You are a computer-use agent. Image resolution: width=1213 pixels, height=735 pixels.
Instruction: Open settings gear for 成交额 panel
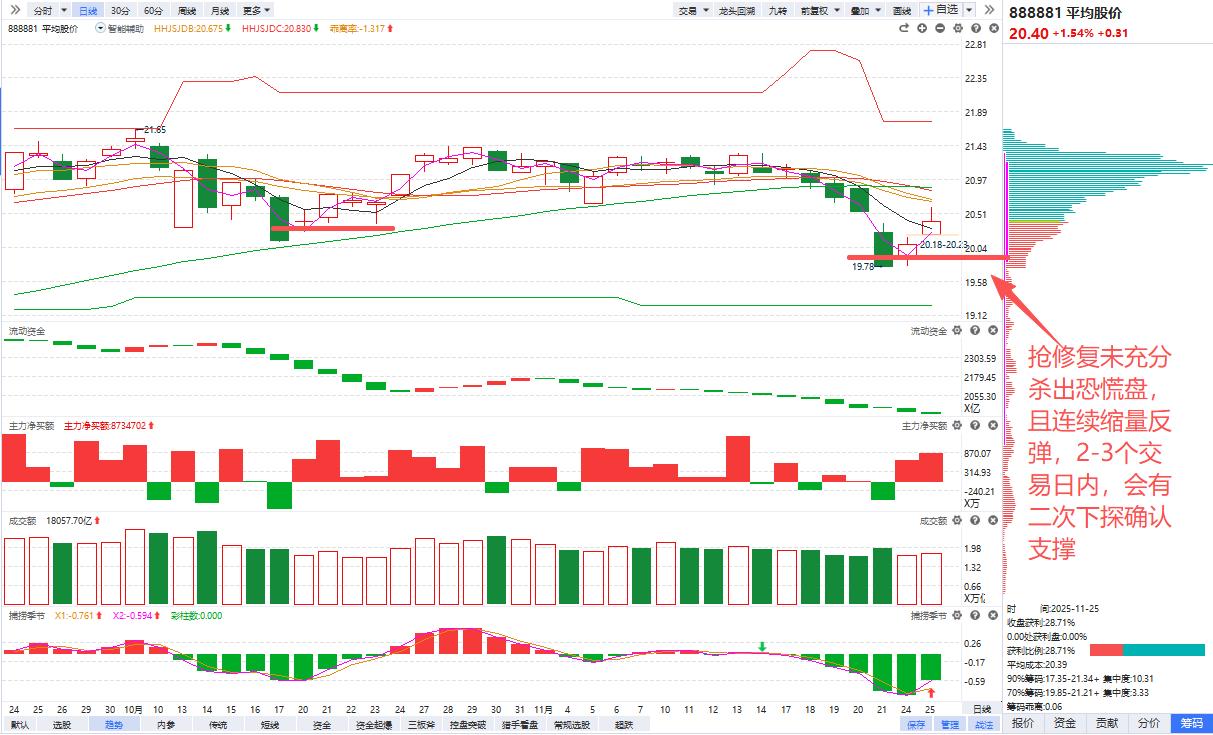[x=955, y=521]
